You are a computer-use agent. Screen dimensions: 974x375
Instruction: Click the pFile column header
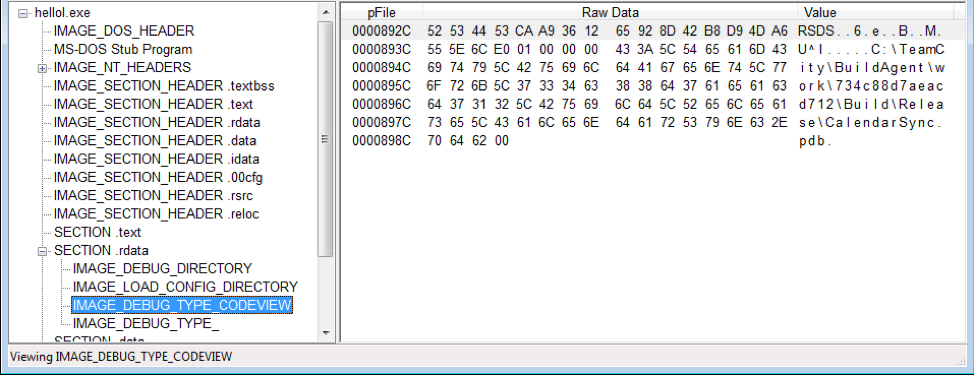click(381, 12)
